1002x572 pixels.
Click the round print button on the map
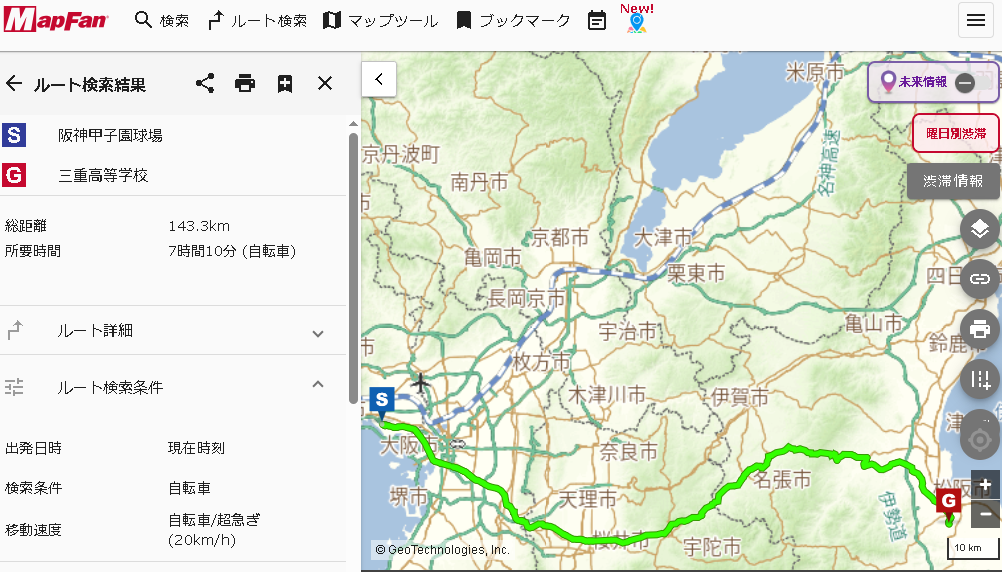tap(980, 329)
